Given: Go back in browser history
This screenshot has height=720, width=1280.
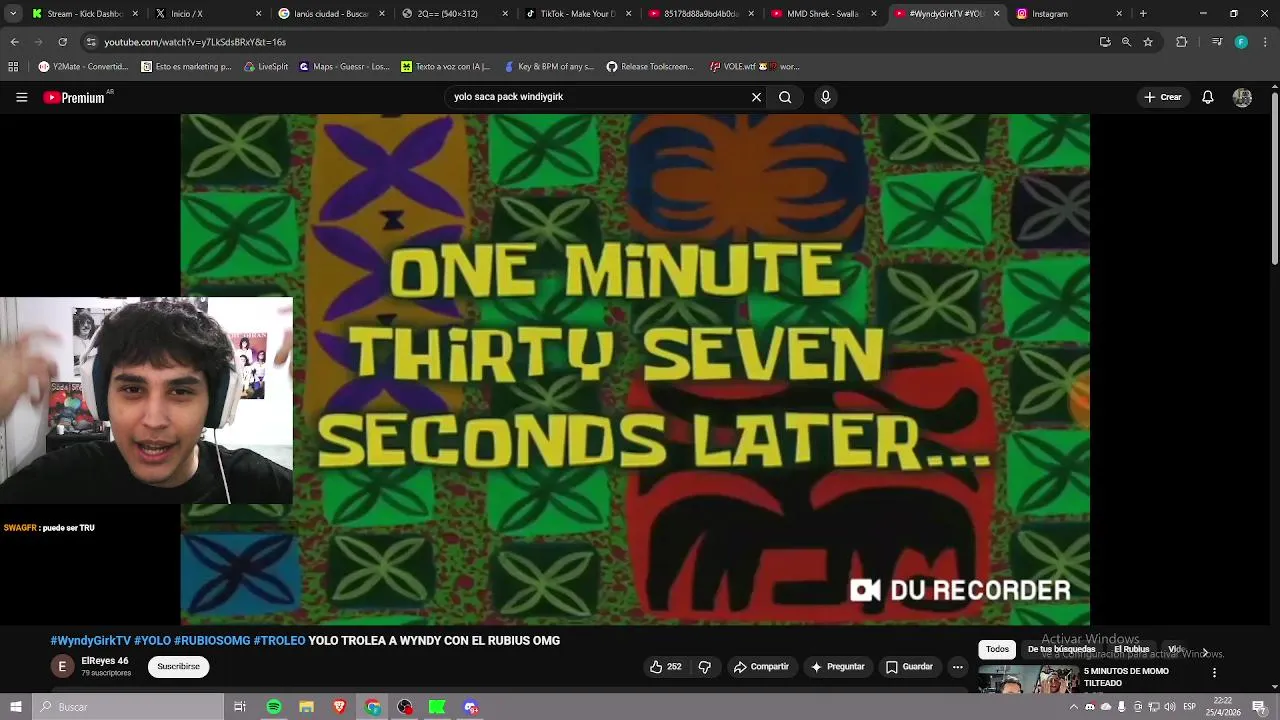Looking at the screenshot, I should pyautogui.click(x=14, y=42).
